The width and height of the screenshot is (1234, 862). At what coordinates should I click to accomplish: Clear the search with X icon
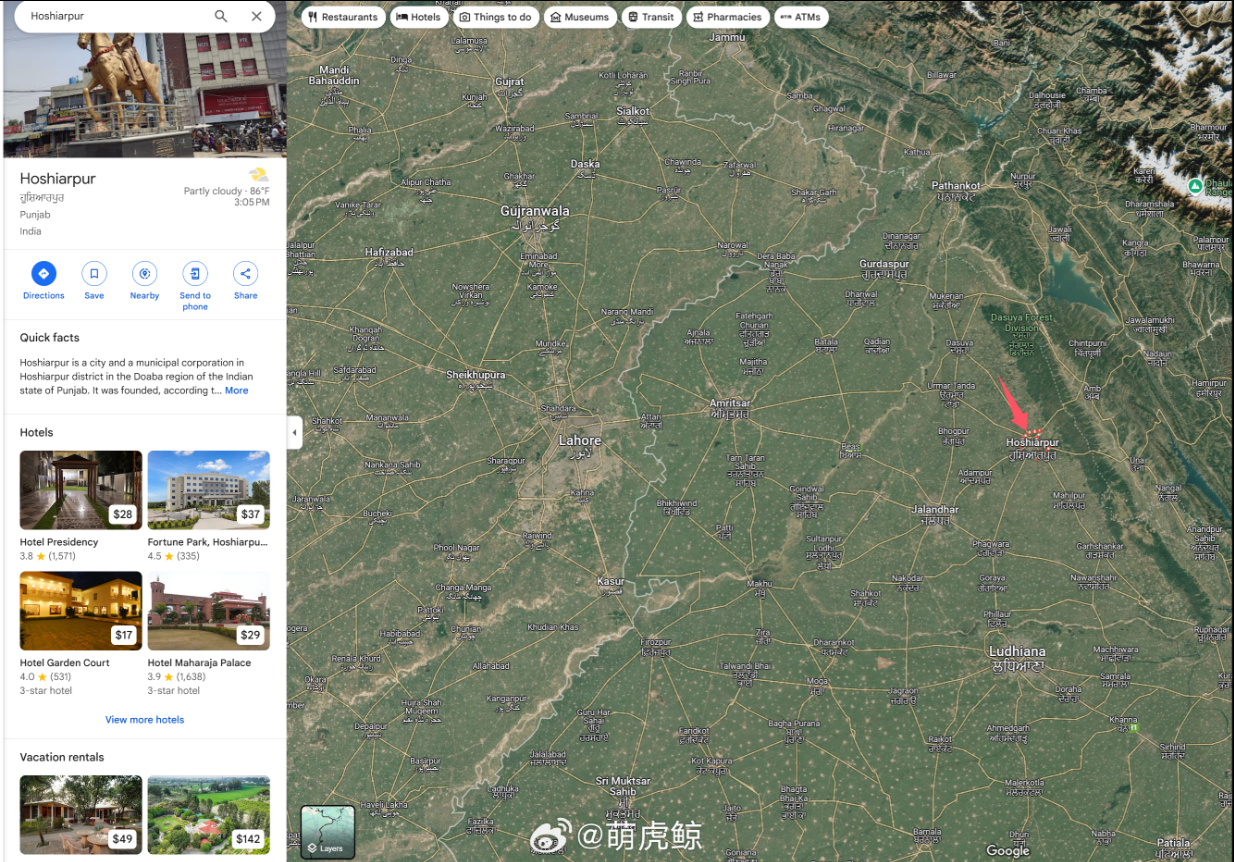(x=257, y=16)
